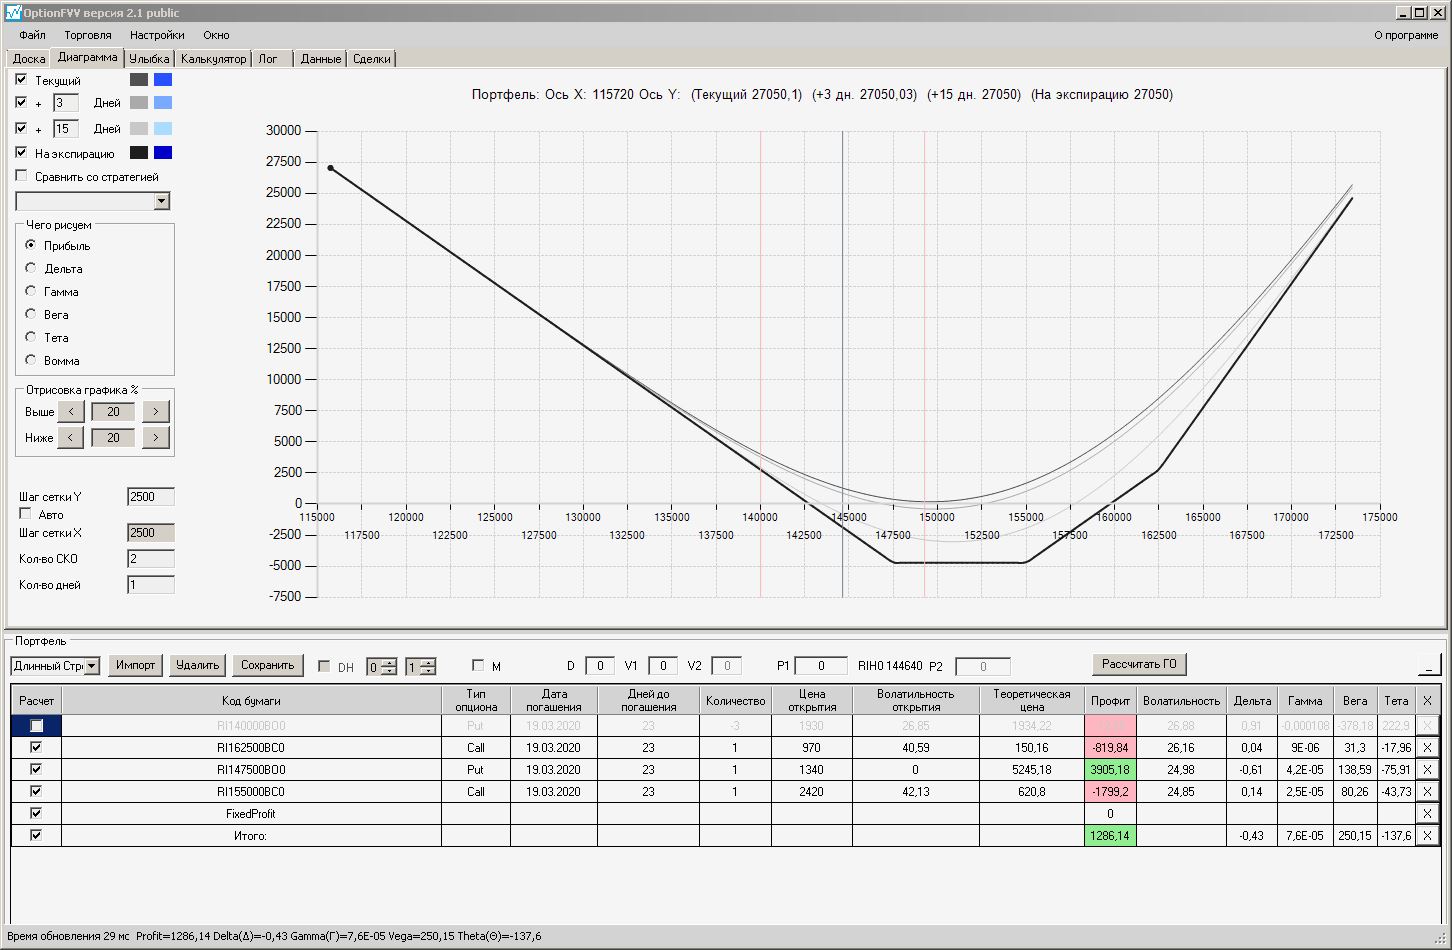Select the Дельта radio button
The image size is (1452, 950).
31,268
